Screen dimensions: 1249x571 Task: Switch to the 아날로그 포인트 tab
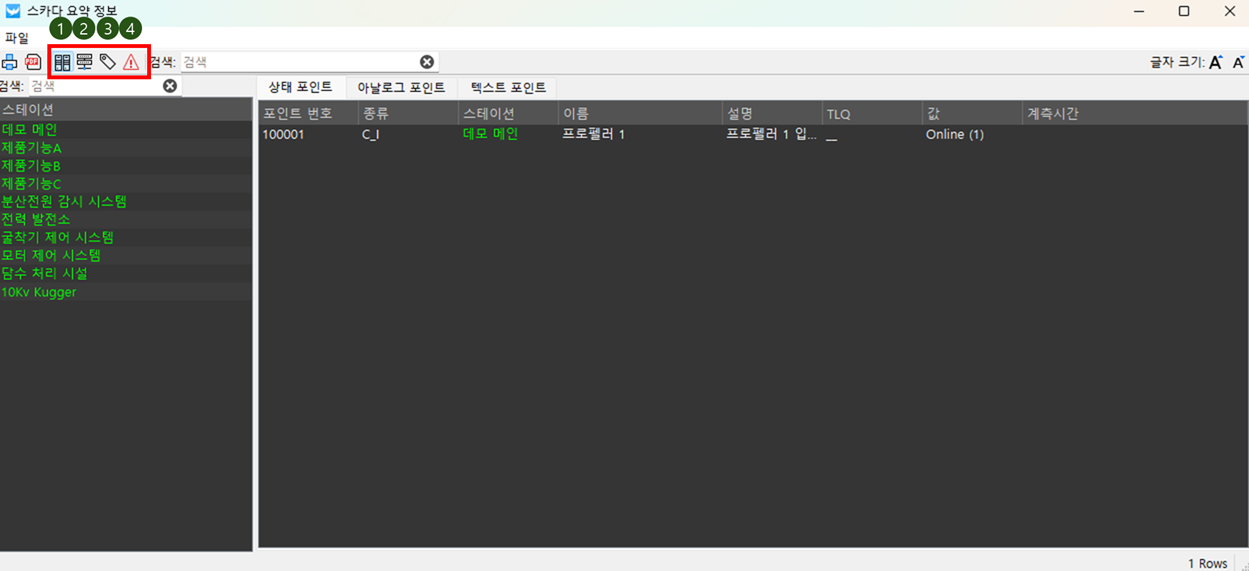tap(401, 87)
